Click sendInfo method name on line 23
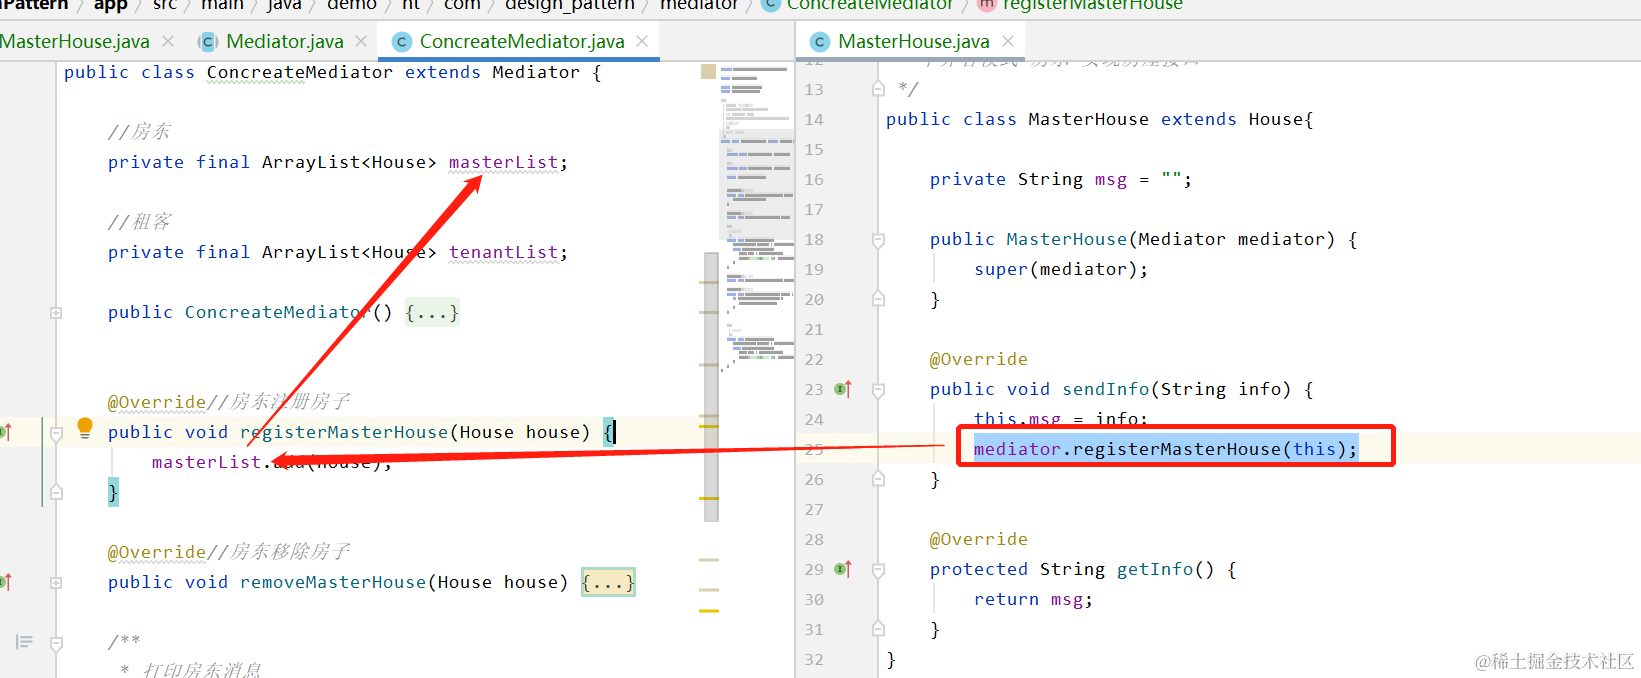Image resolution: width=1641 pixels, height=678 pixels. (x=1106, y=389)
